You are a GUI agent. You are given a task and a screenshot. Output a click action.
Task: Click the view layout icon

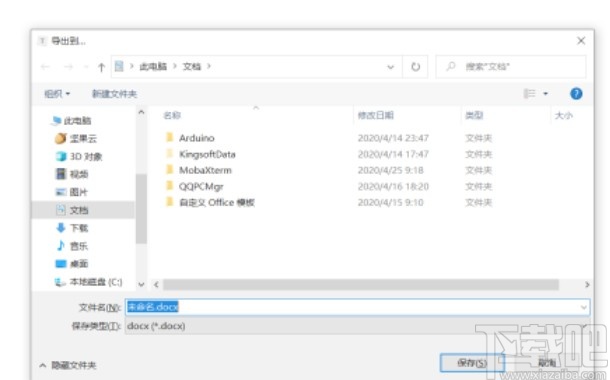[x=529, y=93]
